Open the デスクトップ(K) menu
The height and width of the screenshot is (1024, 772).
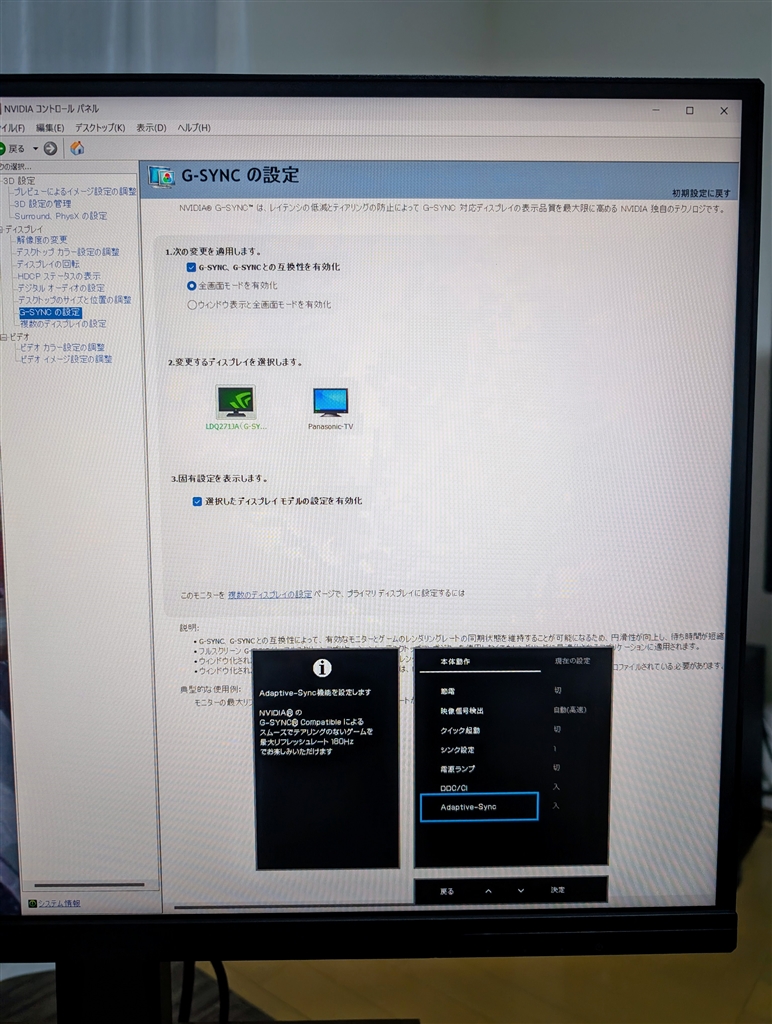pyautogui.click(x=100, y=128)
